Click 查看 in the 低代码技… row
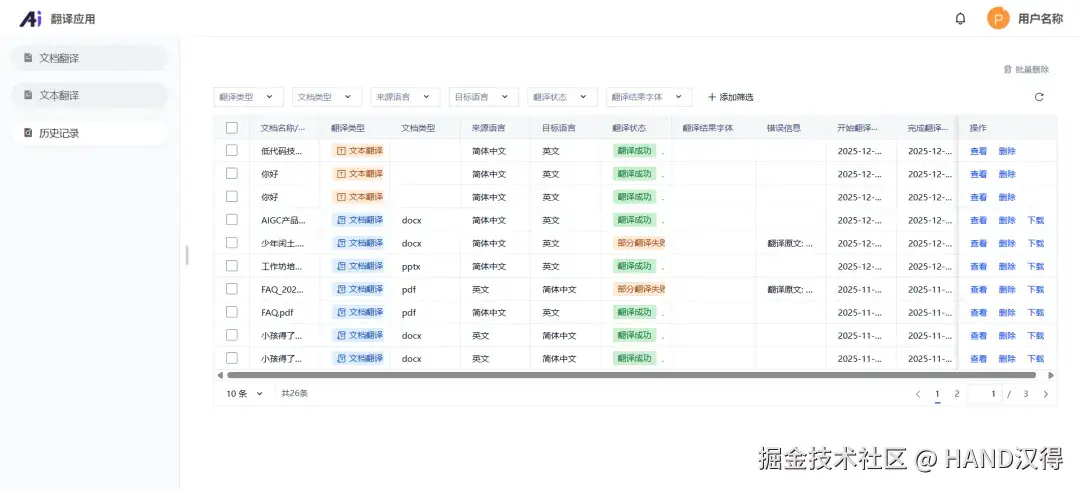Screen dimensions: 1080x489 tap(978, 151)
